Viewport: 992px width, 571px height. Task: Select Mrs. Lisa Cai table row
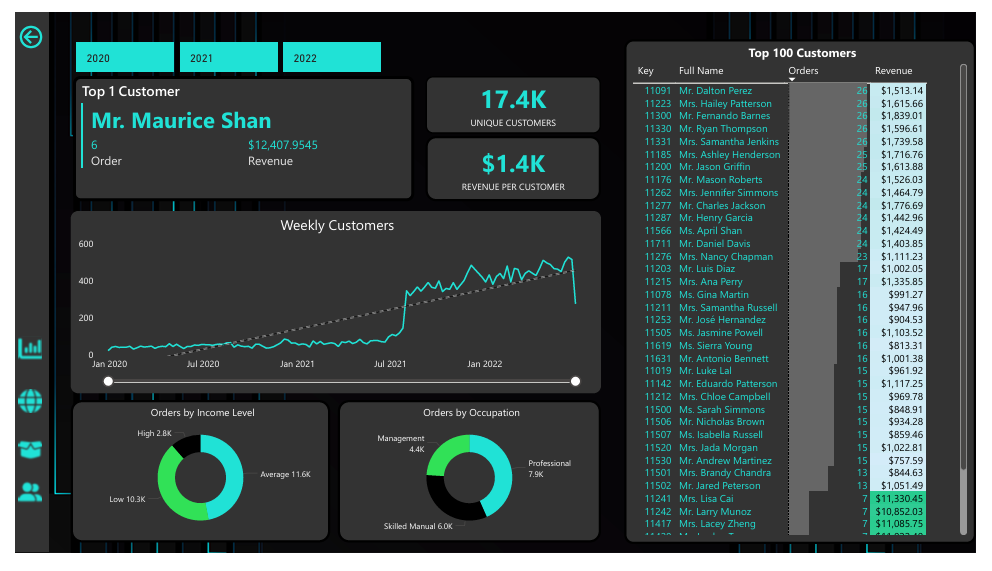[x=705, y=499]
